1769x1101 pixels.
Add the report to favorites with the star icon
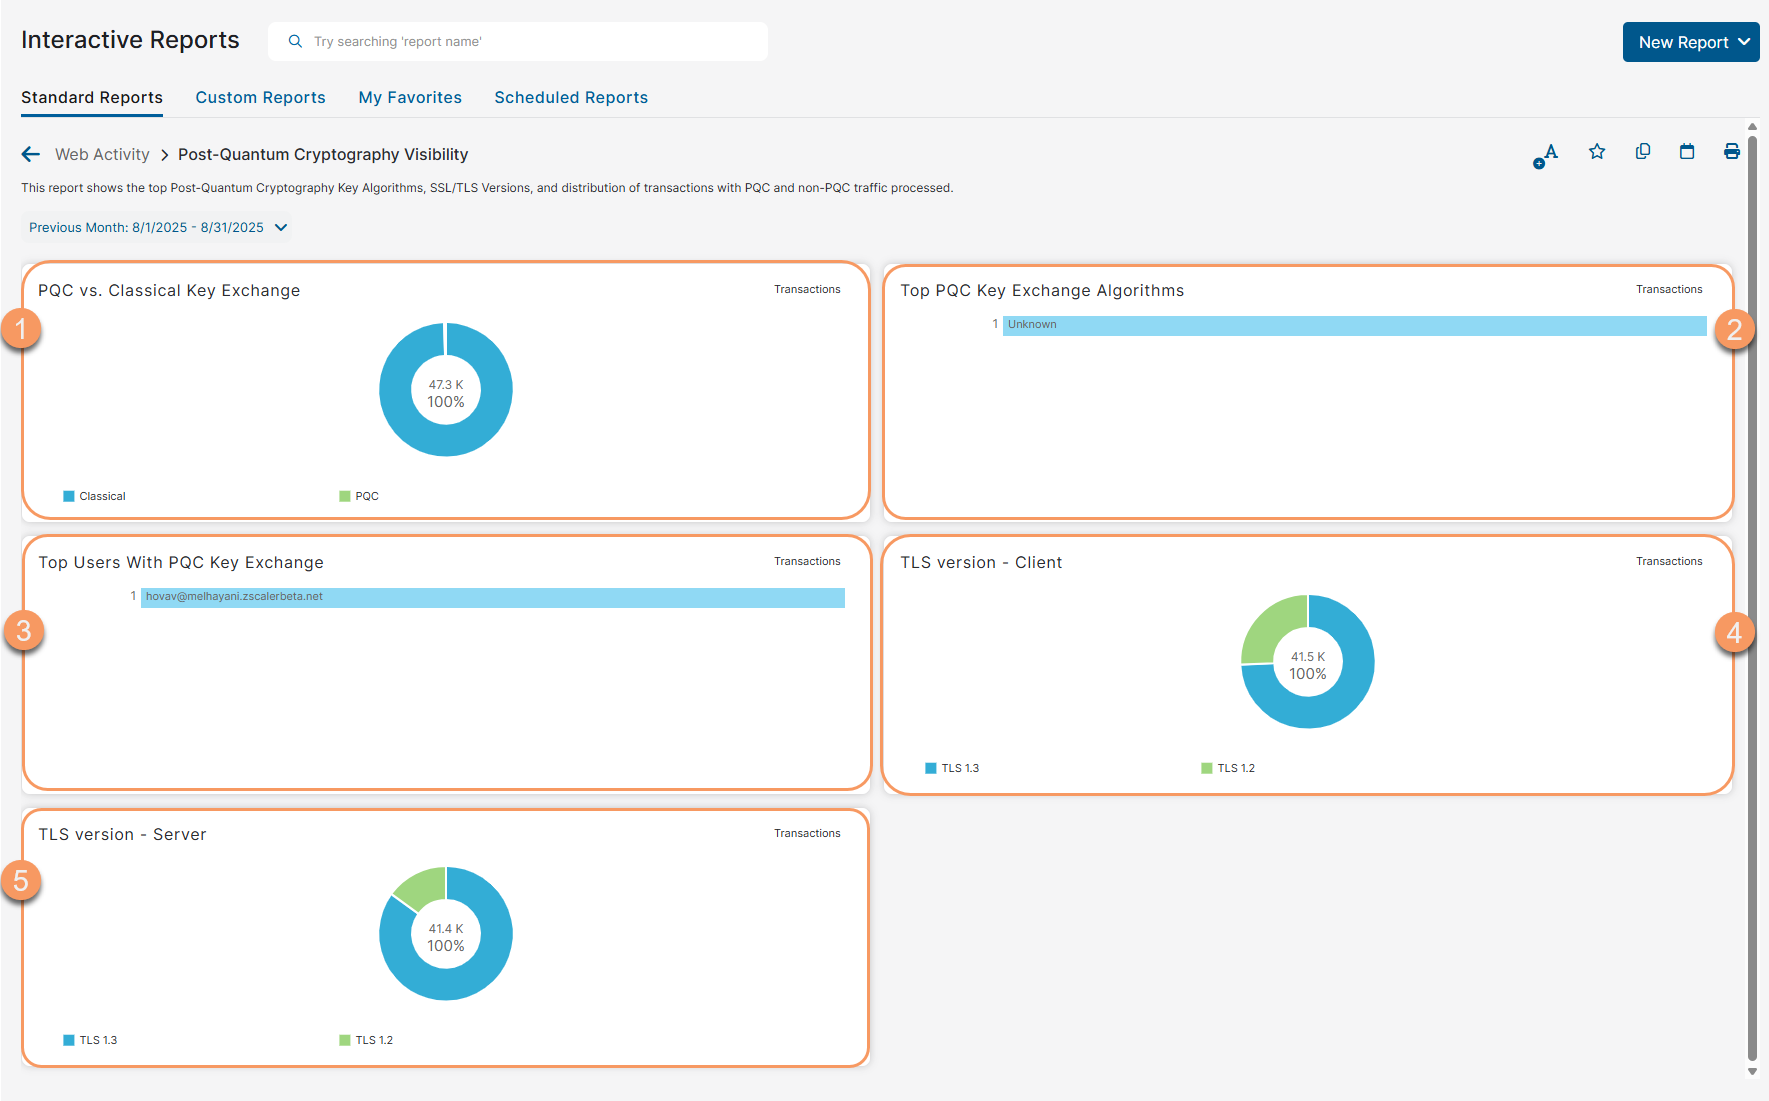[1597, 152]
